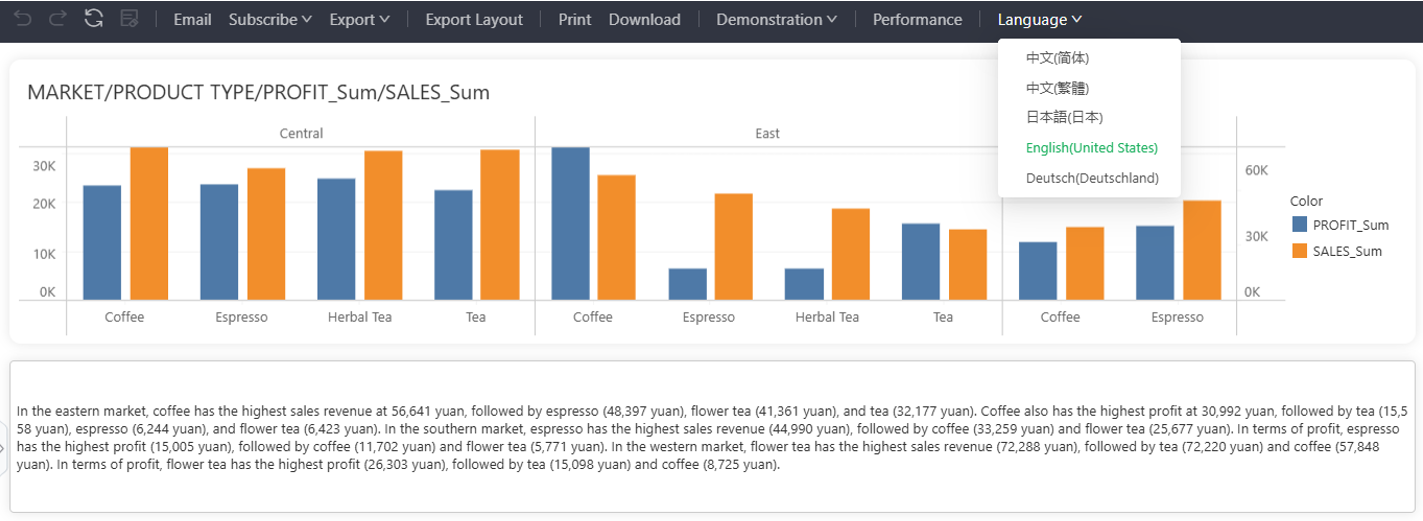Image resolution: width=1423 pixels, height=521 pixels.
Task: Click the undo arrow icon
Action: coord(22,19)
